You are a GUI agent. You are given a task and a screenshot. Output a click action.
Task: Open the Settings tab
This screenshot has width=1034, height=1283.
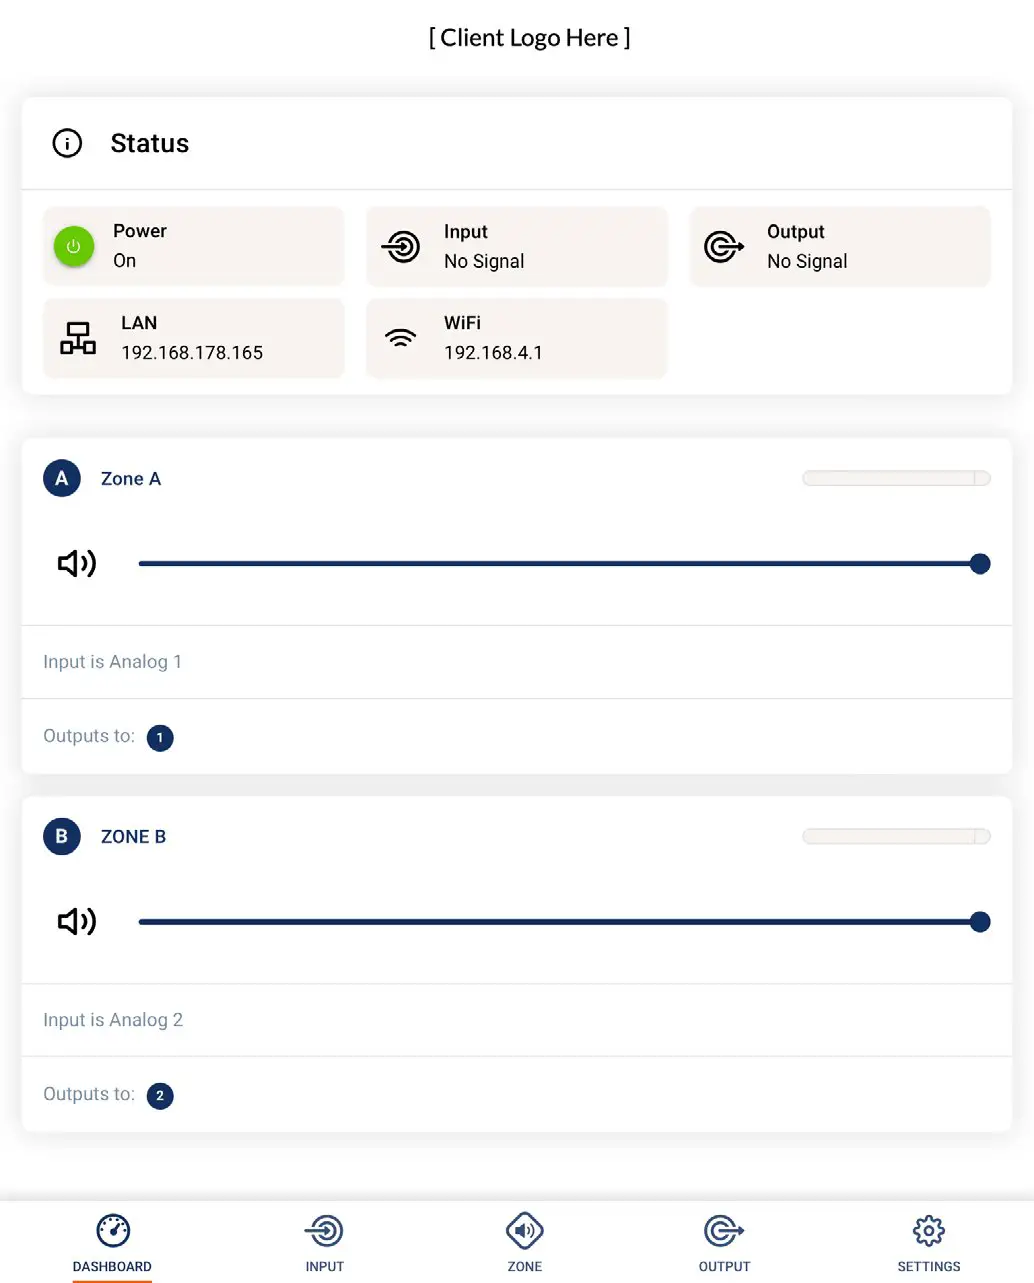point(929,1242)
